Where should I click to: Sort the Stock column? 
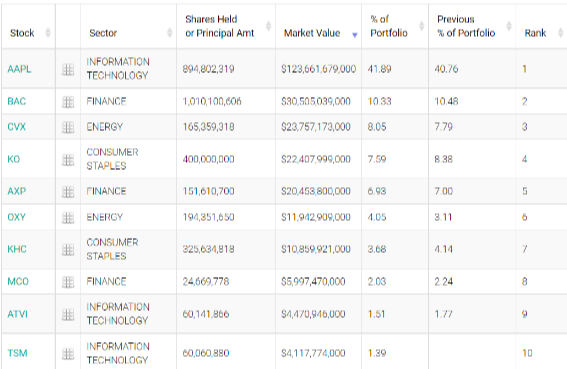pos(47,33)
